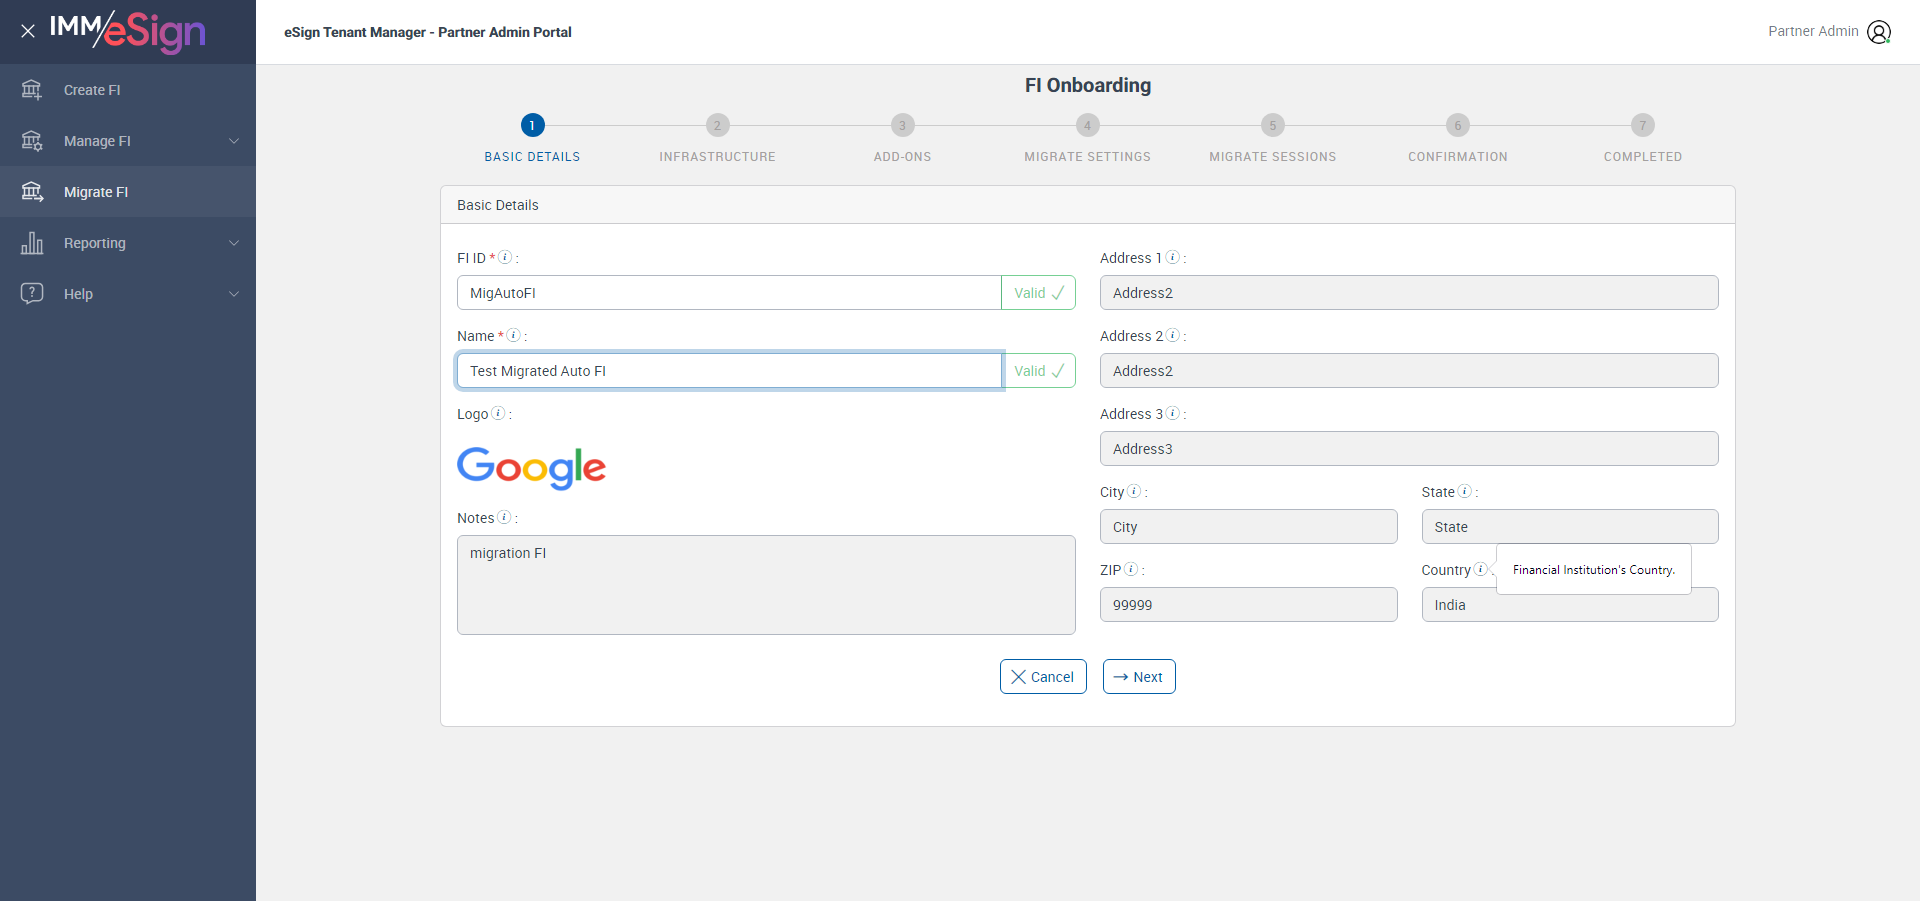Click the info icon next to FI ID
The image size is (1920, 901).
click(505, 257)
